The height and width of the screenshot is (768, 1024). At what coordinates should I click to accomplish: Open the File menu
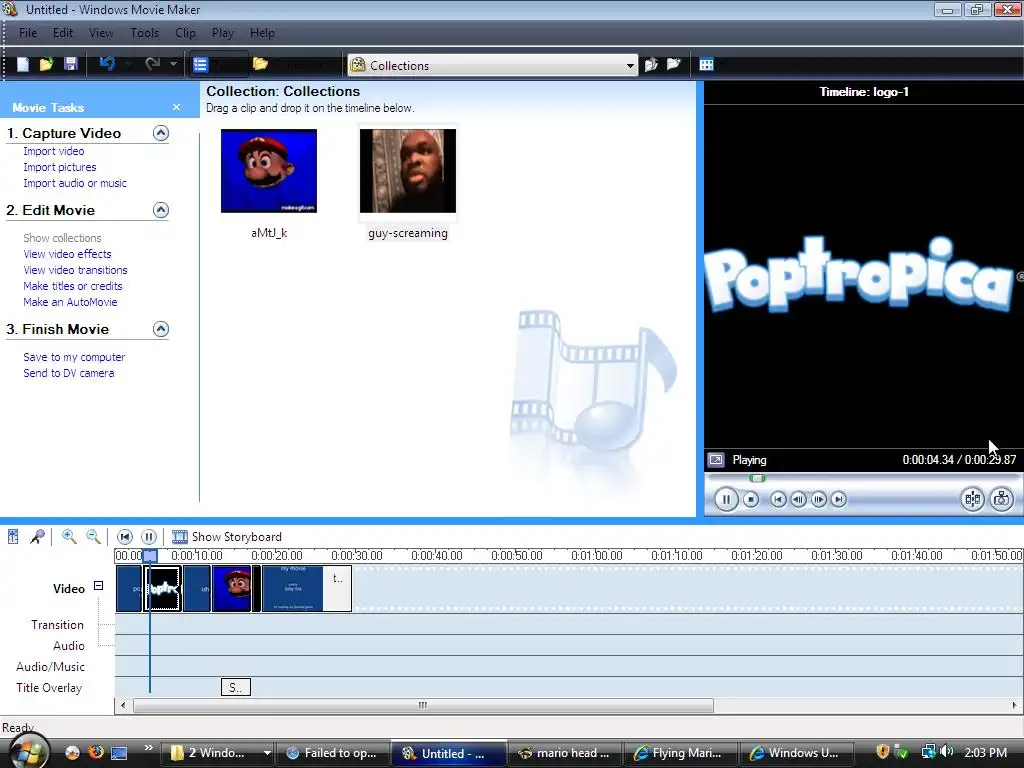[x=27, y=33]
